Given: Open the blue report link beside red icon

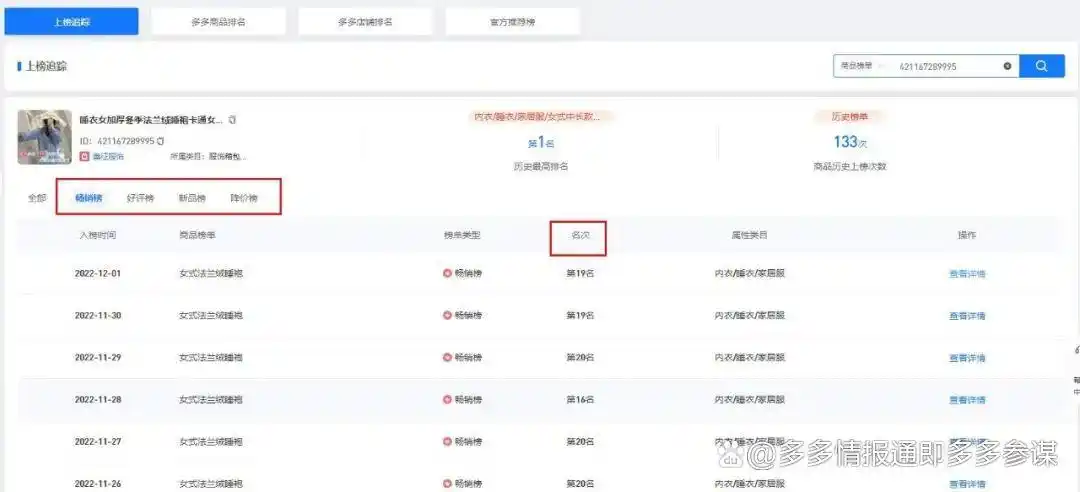Looking at the screenshot, I should 109,156.
